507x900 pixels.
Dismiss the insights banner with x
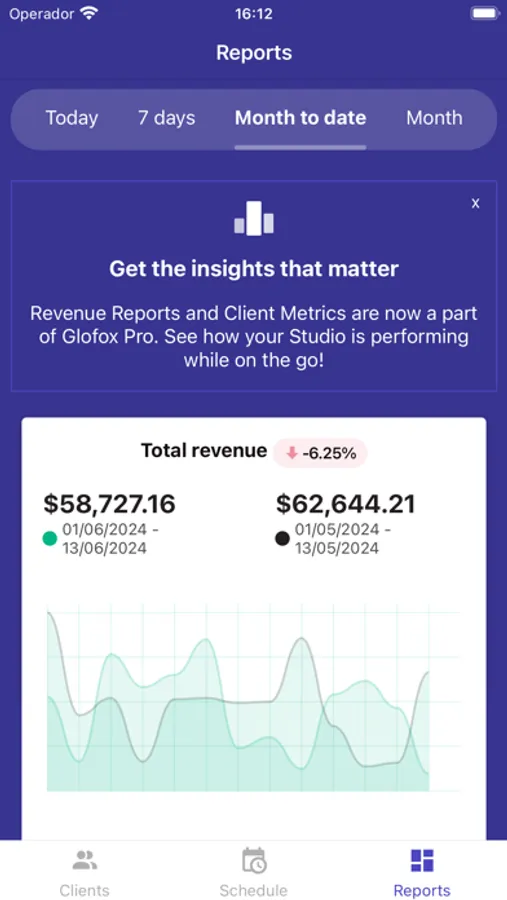(475, 203)
